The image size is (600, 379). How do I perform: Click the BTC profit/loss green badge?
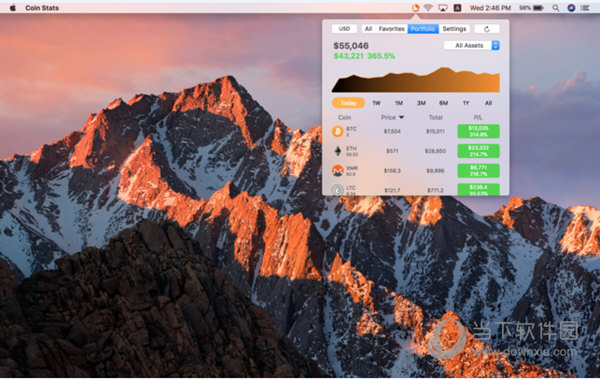tap(478, 131)
